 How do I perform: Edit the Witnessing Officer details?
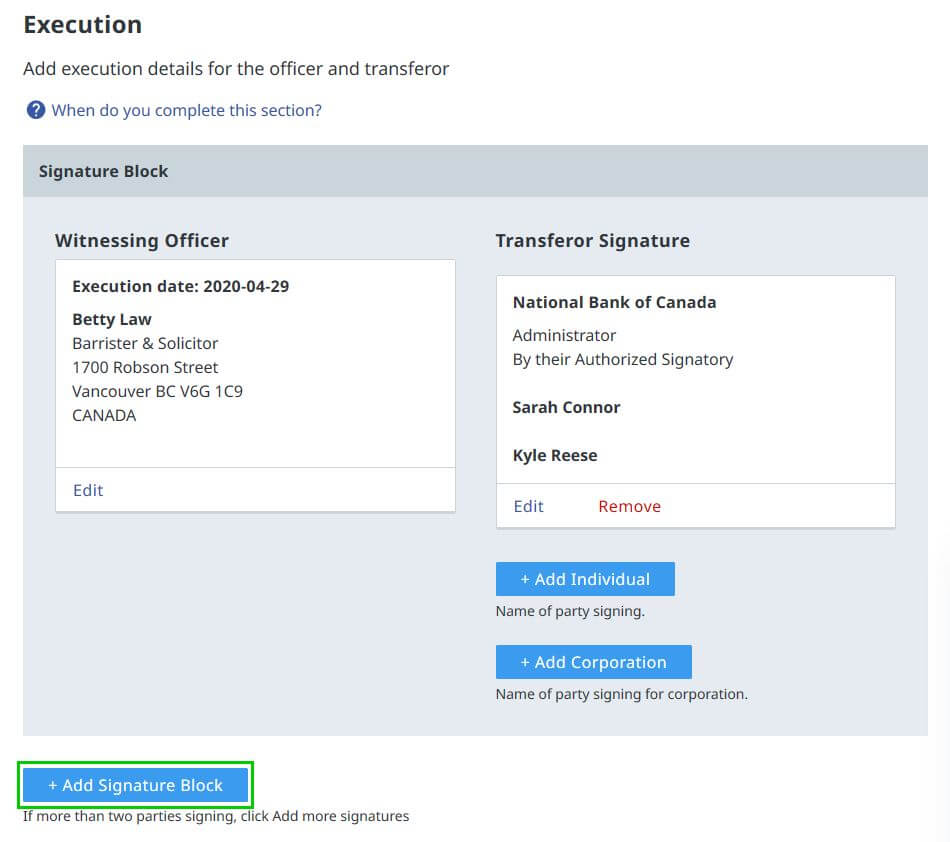[88, 490]
